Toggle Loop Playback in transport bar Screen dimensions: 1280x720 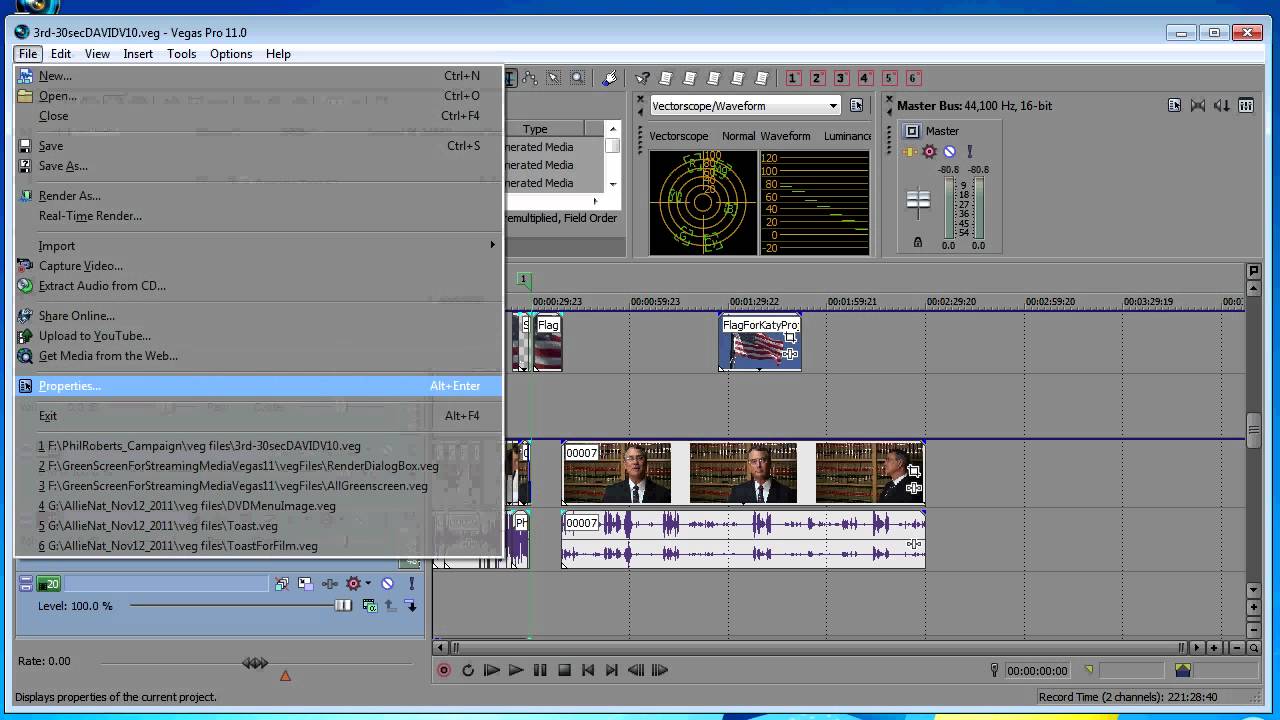(468, 670)
